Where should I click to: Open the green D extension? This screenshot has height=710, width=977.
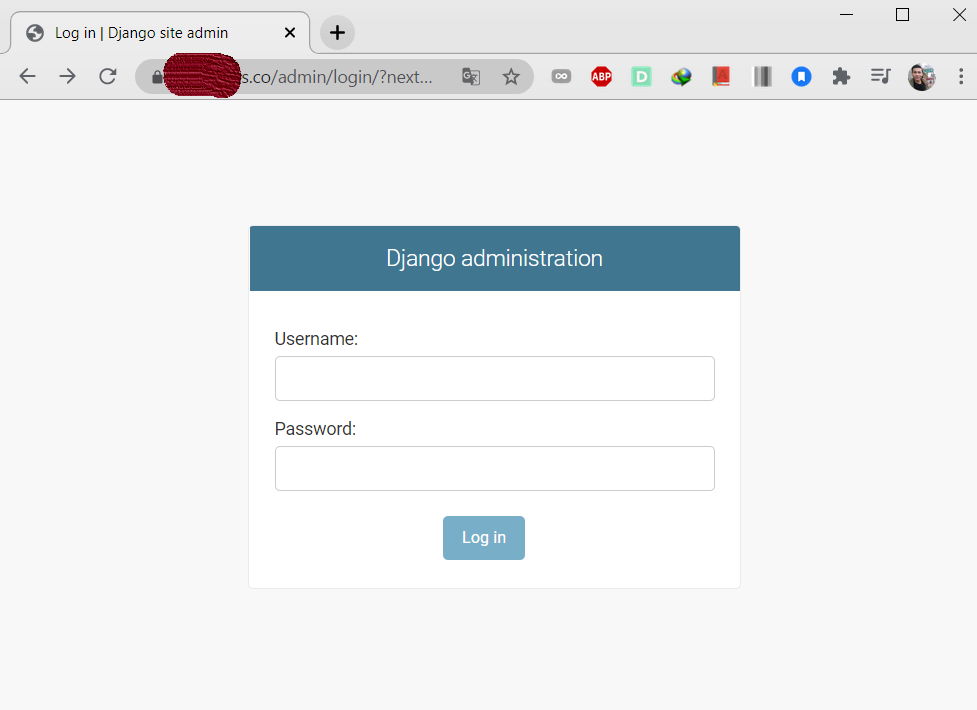tap(641, 77)
